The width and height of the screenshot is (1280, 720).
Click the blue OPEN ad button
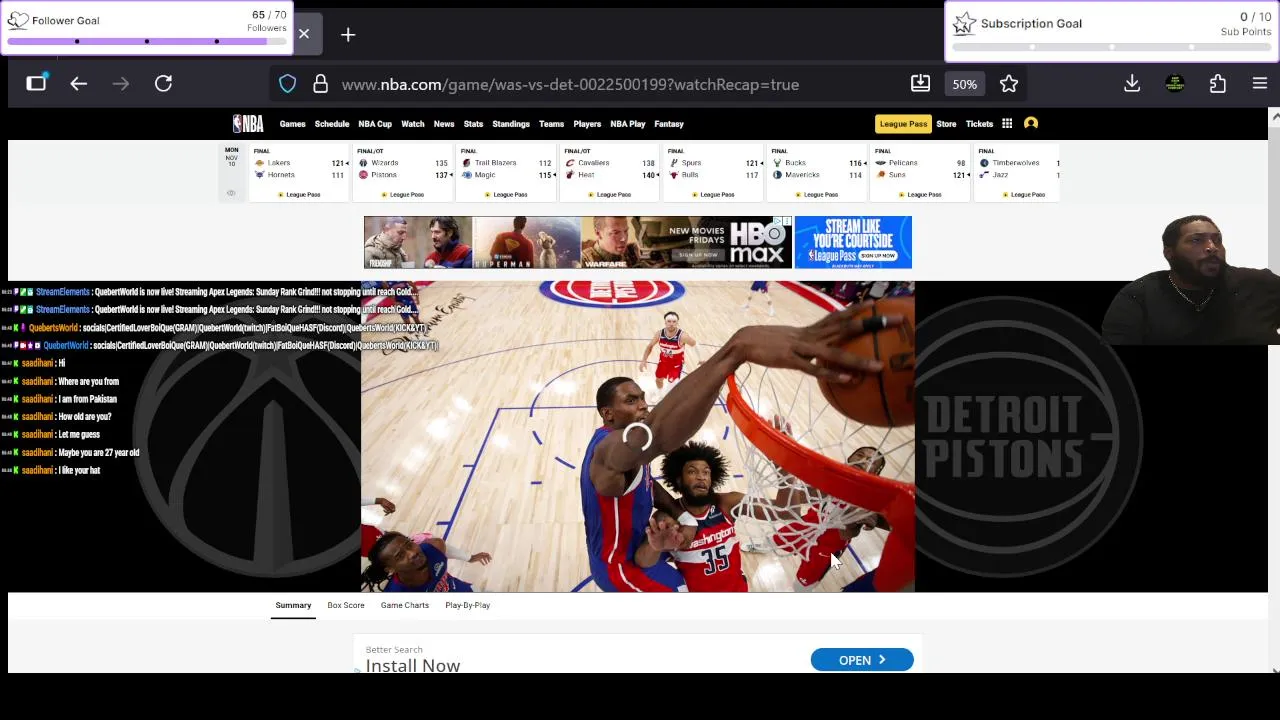coord(862,660)
